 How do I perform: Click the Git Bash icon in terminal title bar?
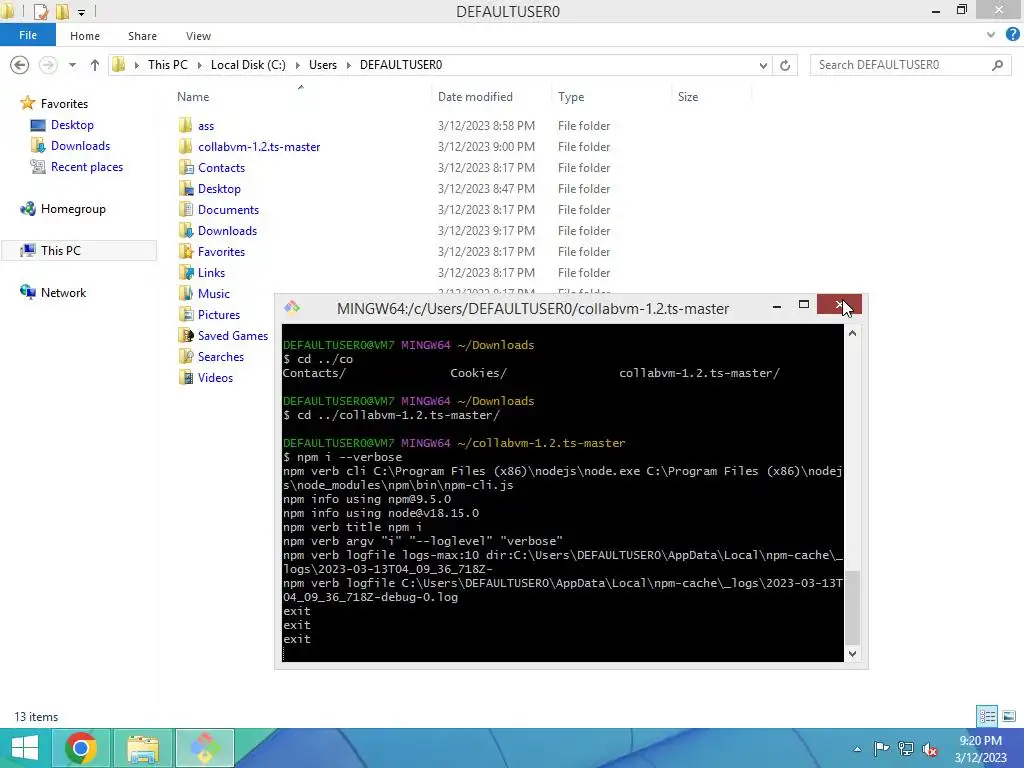[x=292, y=308]
